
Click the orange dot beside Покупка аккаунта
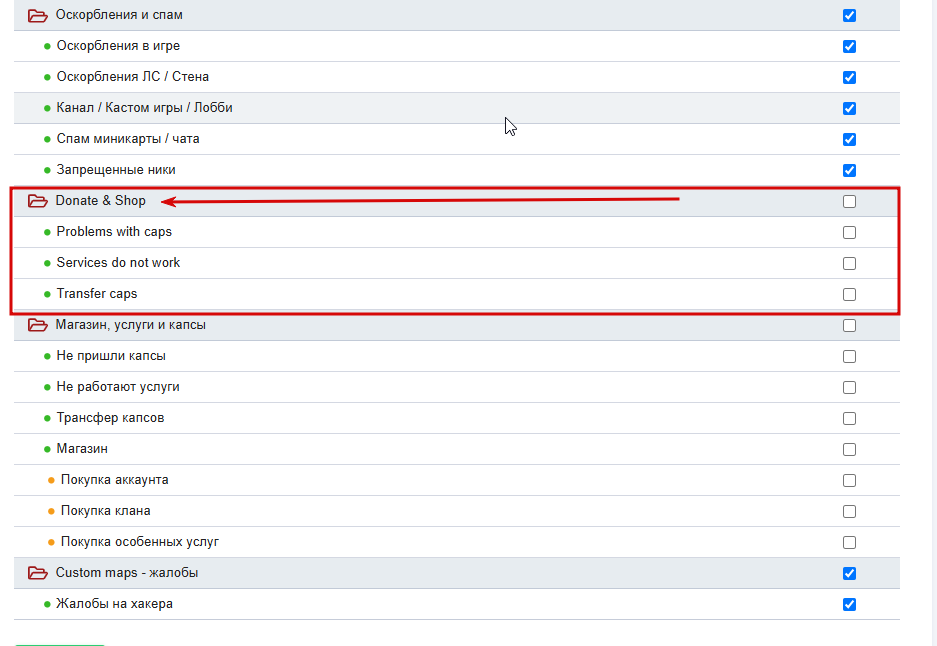tap(51, 480)
